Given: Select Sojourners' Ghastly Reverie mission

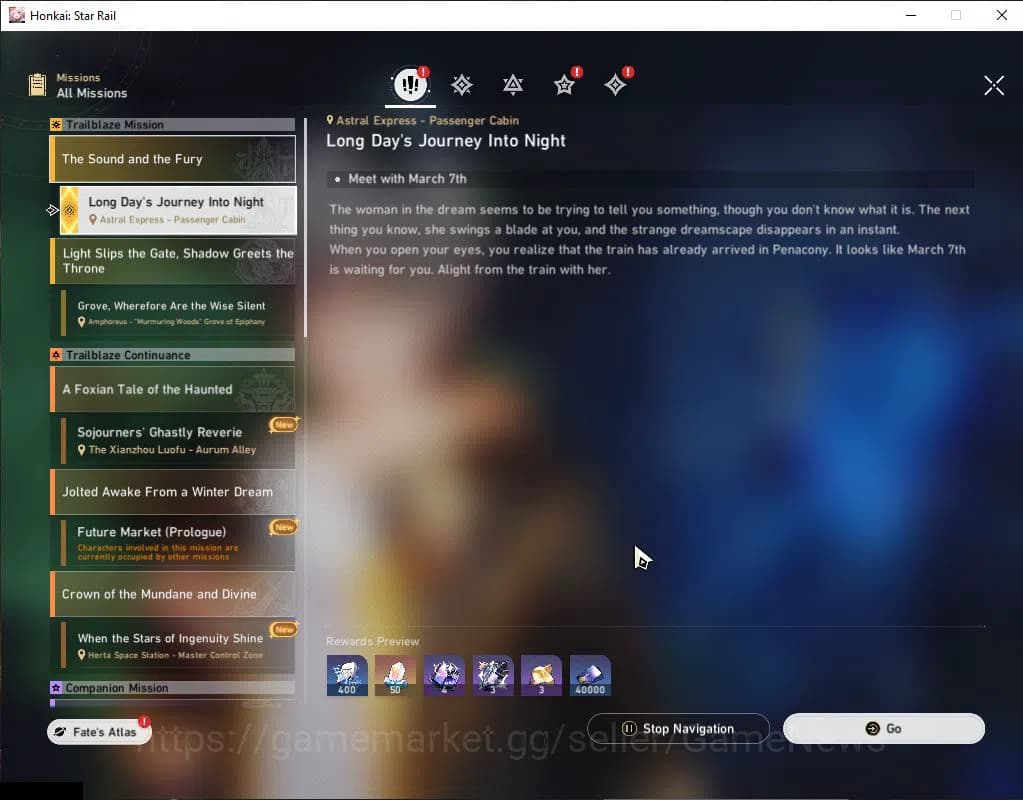Looking at the screenshot, I should click(177, 440).
